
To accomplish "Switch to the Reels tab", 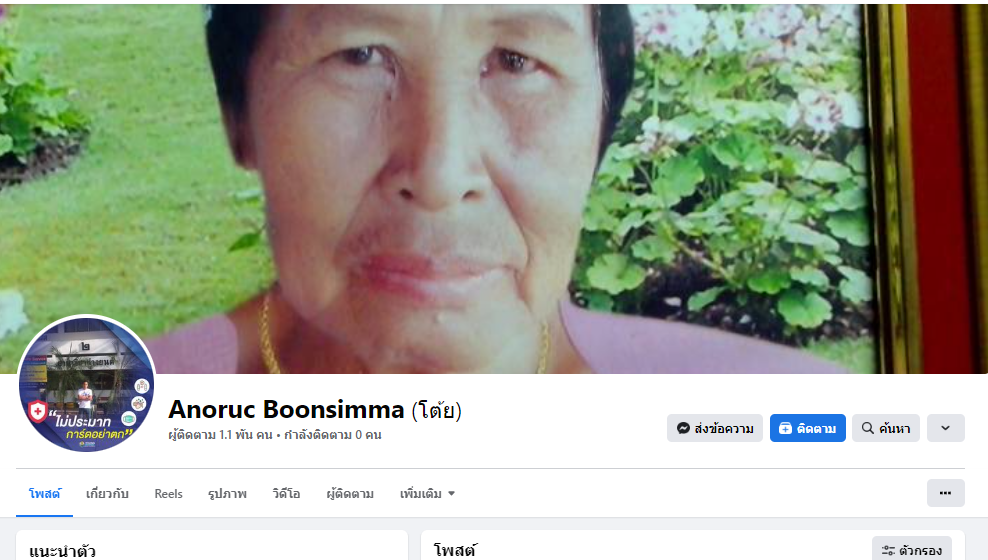I will click(x=168, y=494).
